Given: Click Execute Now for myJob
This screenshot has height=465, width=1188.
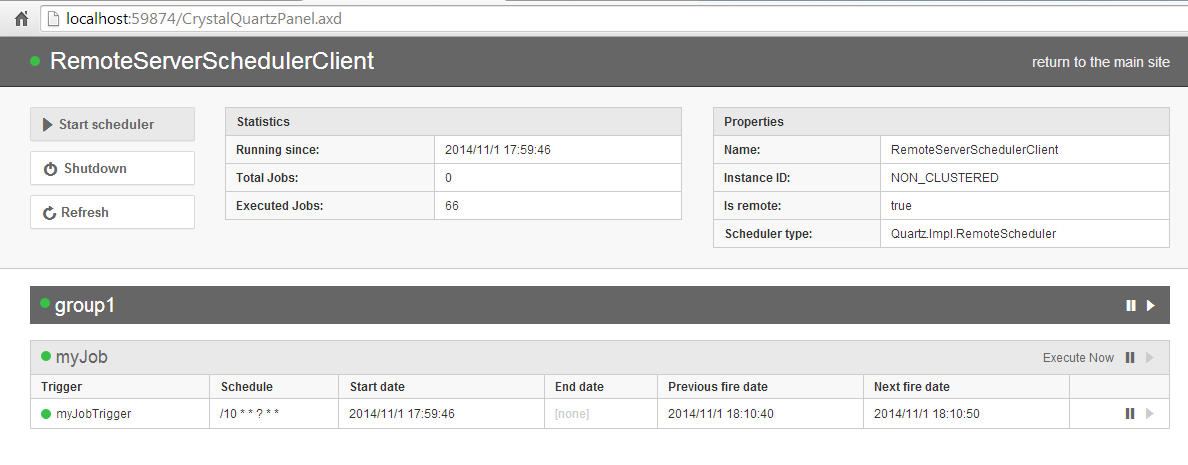Looking at the screenshot, I should (1078, 358).
